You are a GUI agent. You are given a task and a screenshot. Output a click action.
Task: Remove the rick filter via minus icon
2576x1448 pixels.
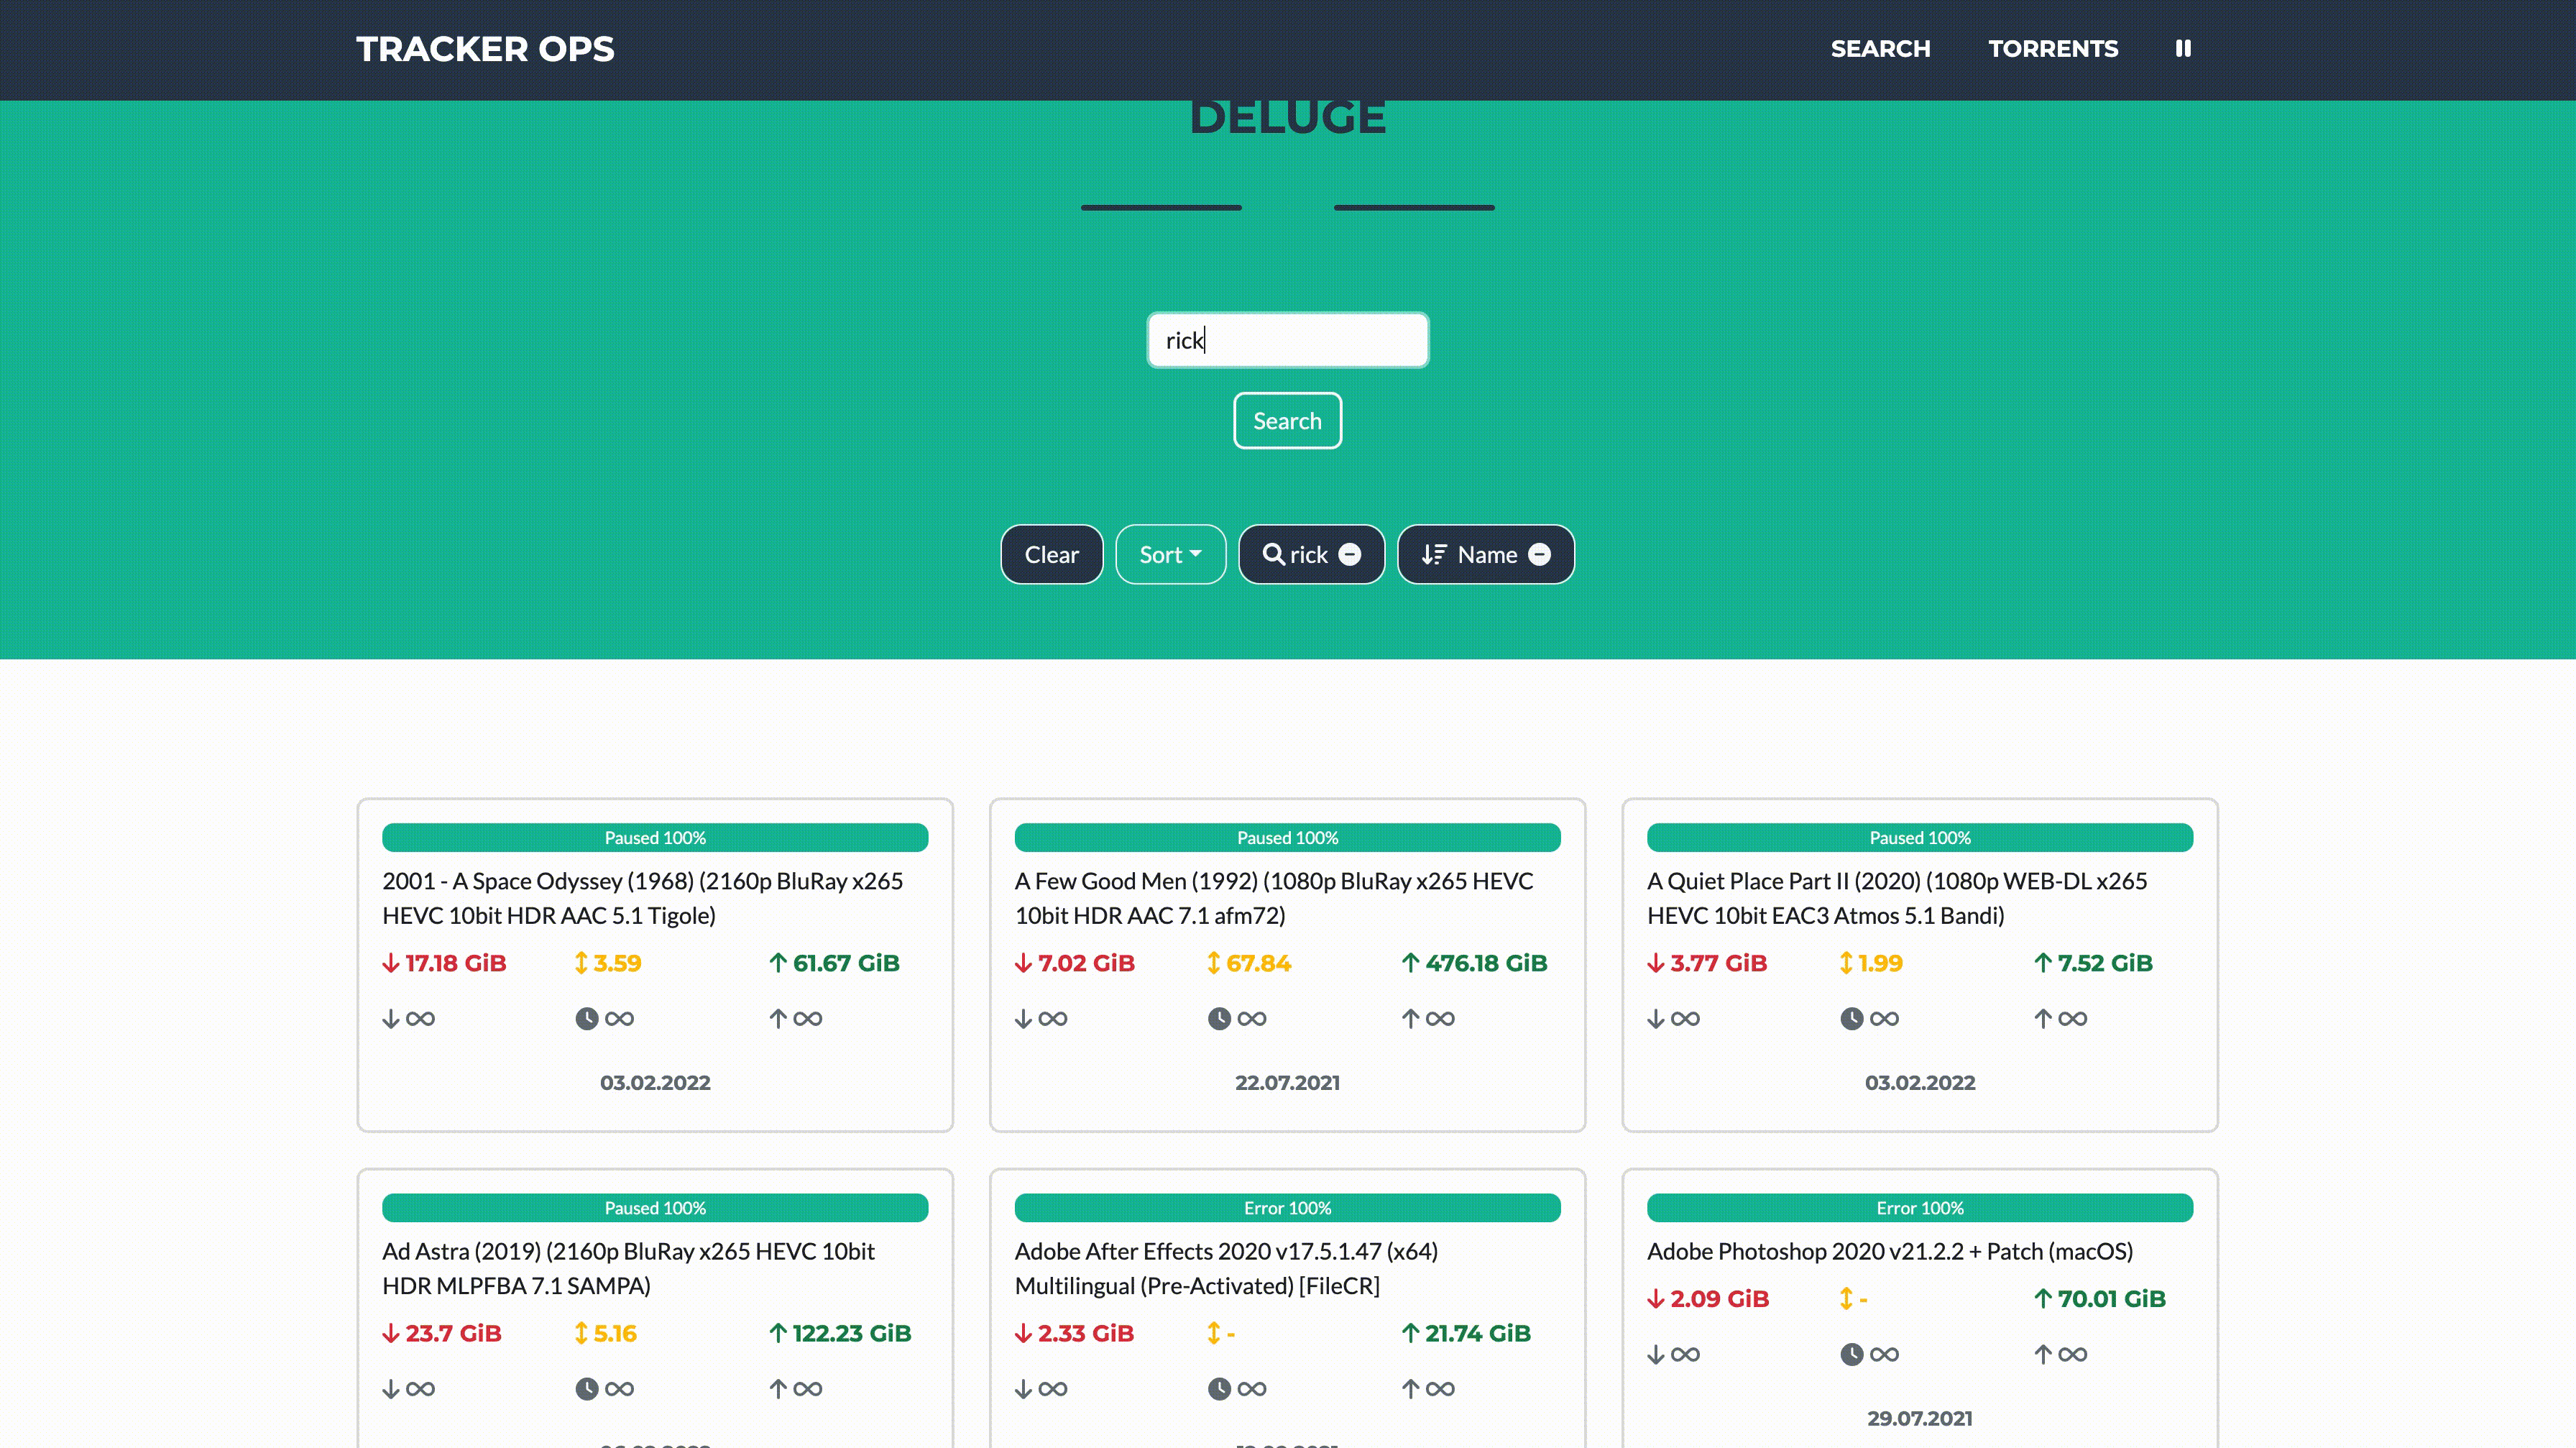click(1350, 554)
